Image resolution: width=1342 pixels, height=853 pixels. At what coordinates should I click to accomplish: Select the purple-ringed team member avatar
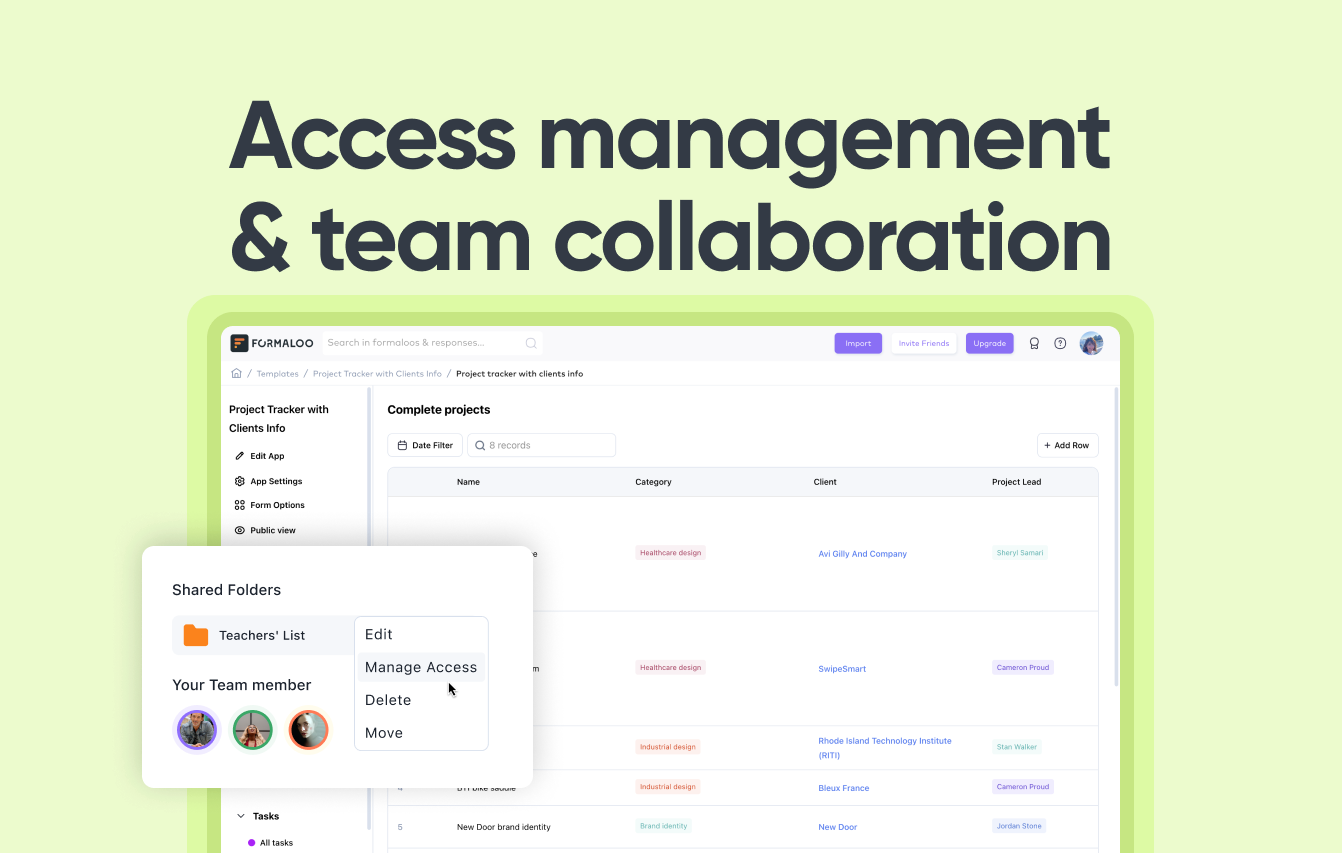(x=197, y=730)
